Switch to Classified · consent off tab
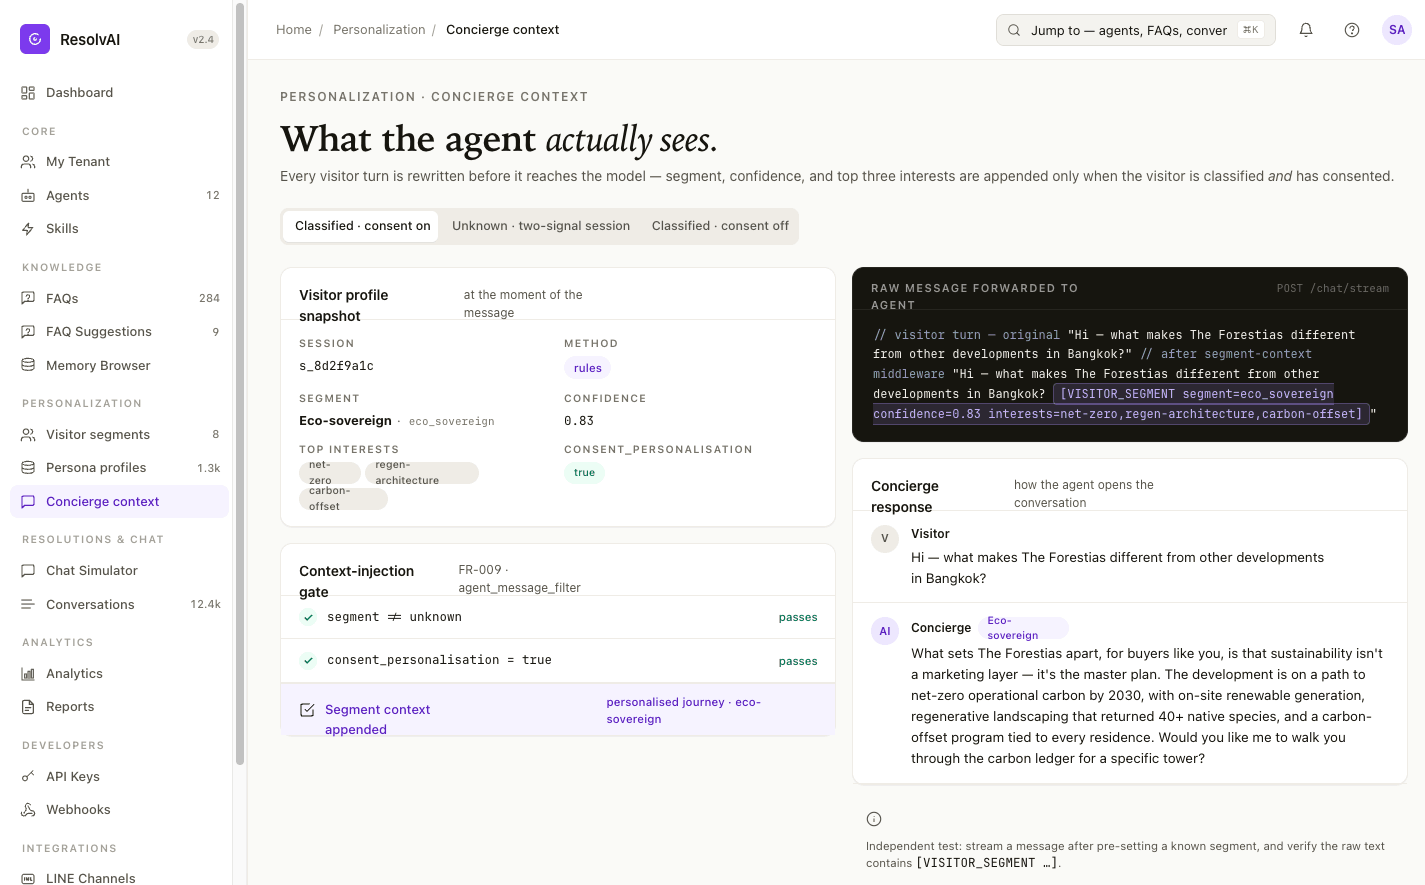Screen dimensions: 1425x885 (720, 226)
